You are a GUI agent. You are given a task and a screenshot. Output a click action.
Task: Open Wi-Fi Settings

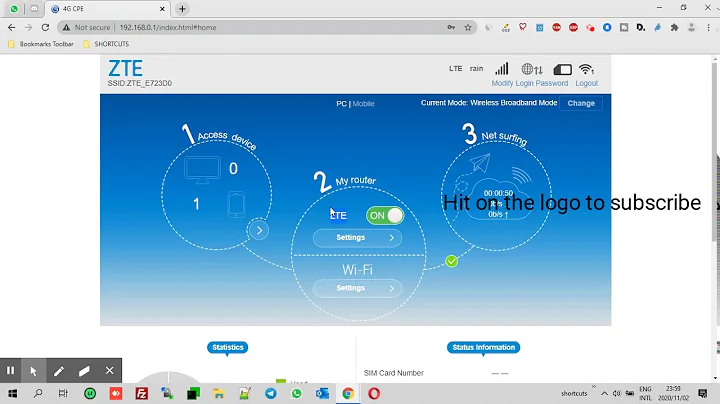[x=357, y=288]
